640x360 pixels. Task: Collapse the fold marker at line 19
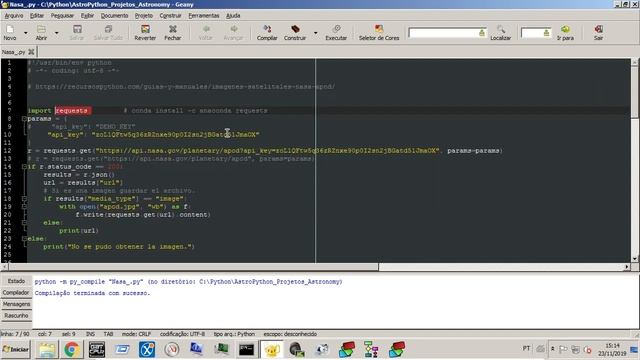[24, 207]
